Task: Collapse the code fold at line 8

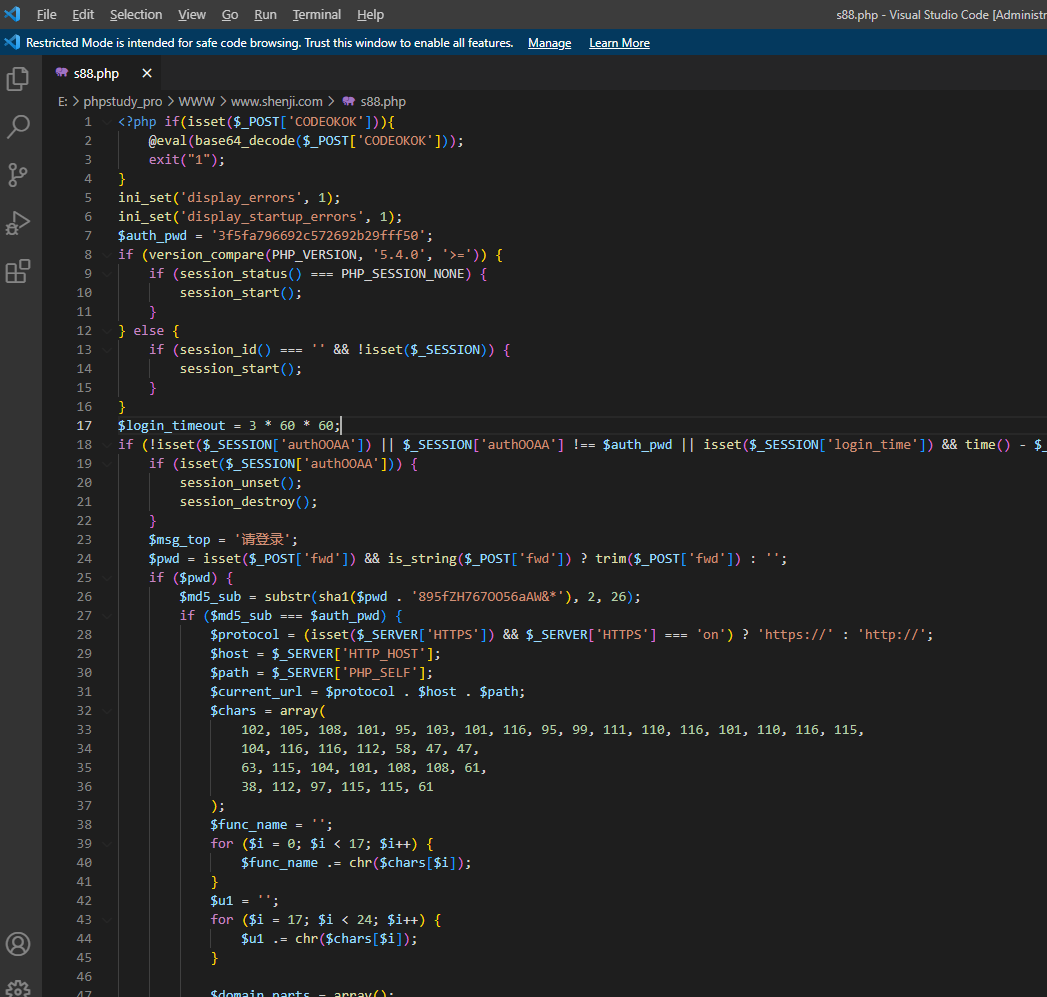Action: (107, 255)
